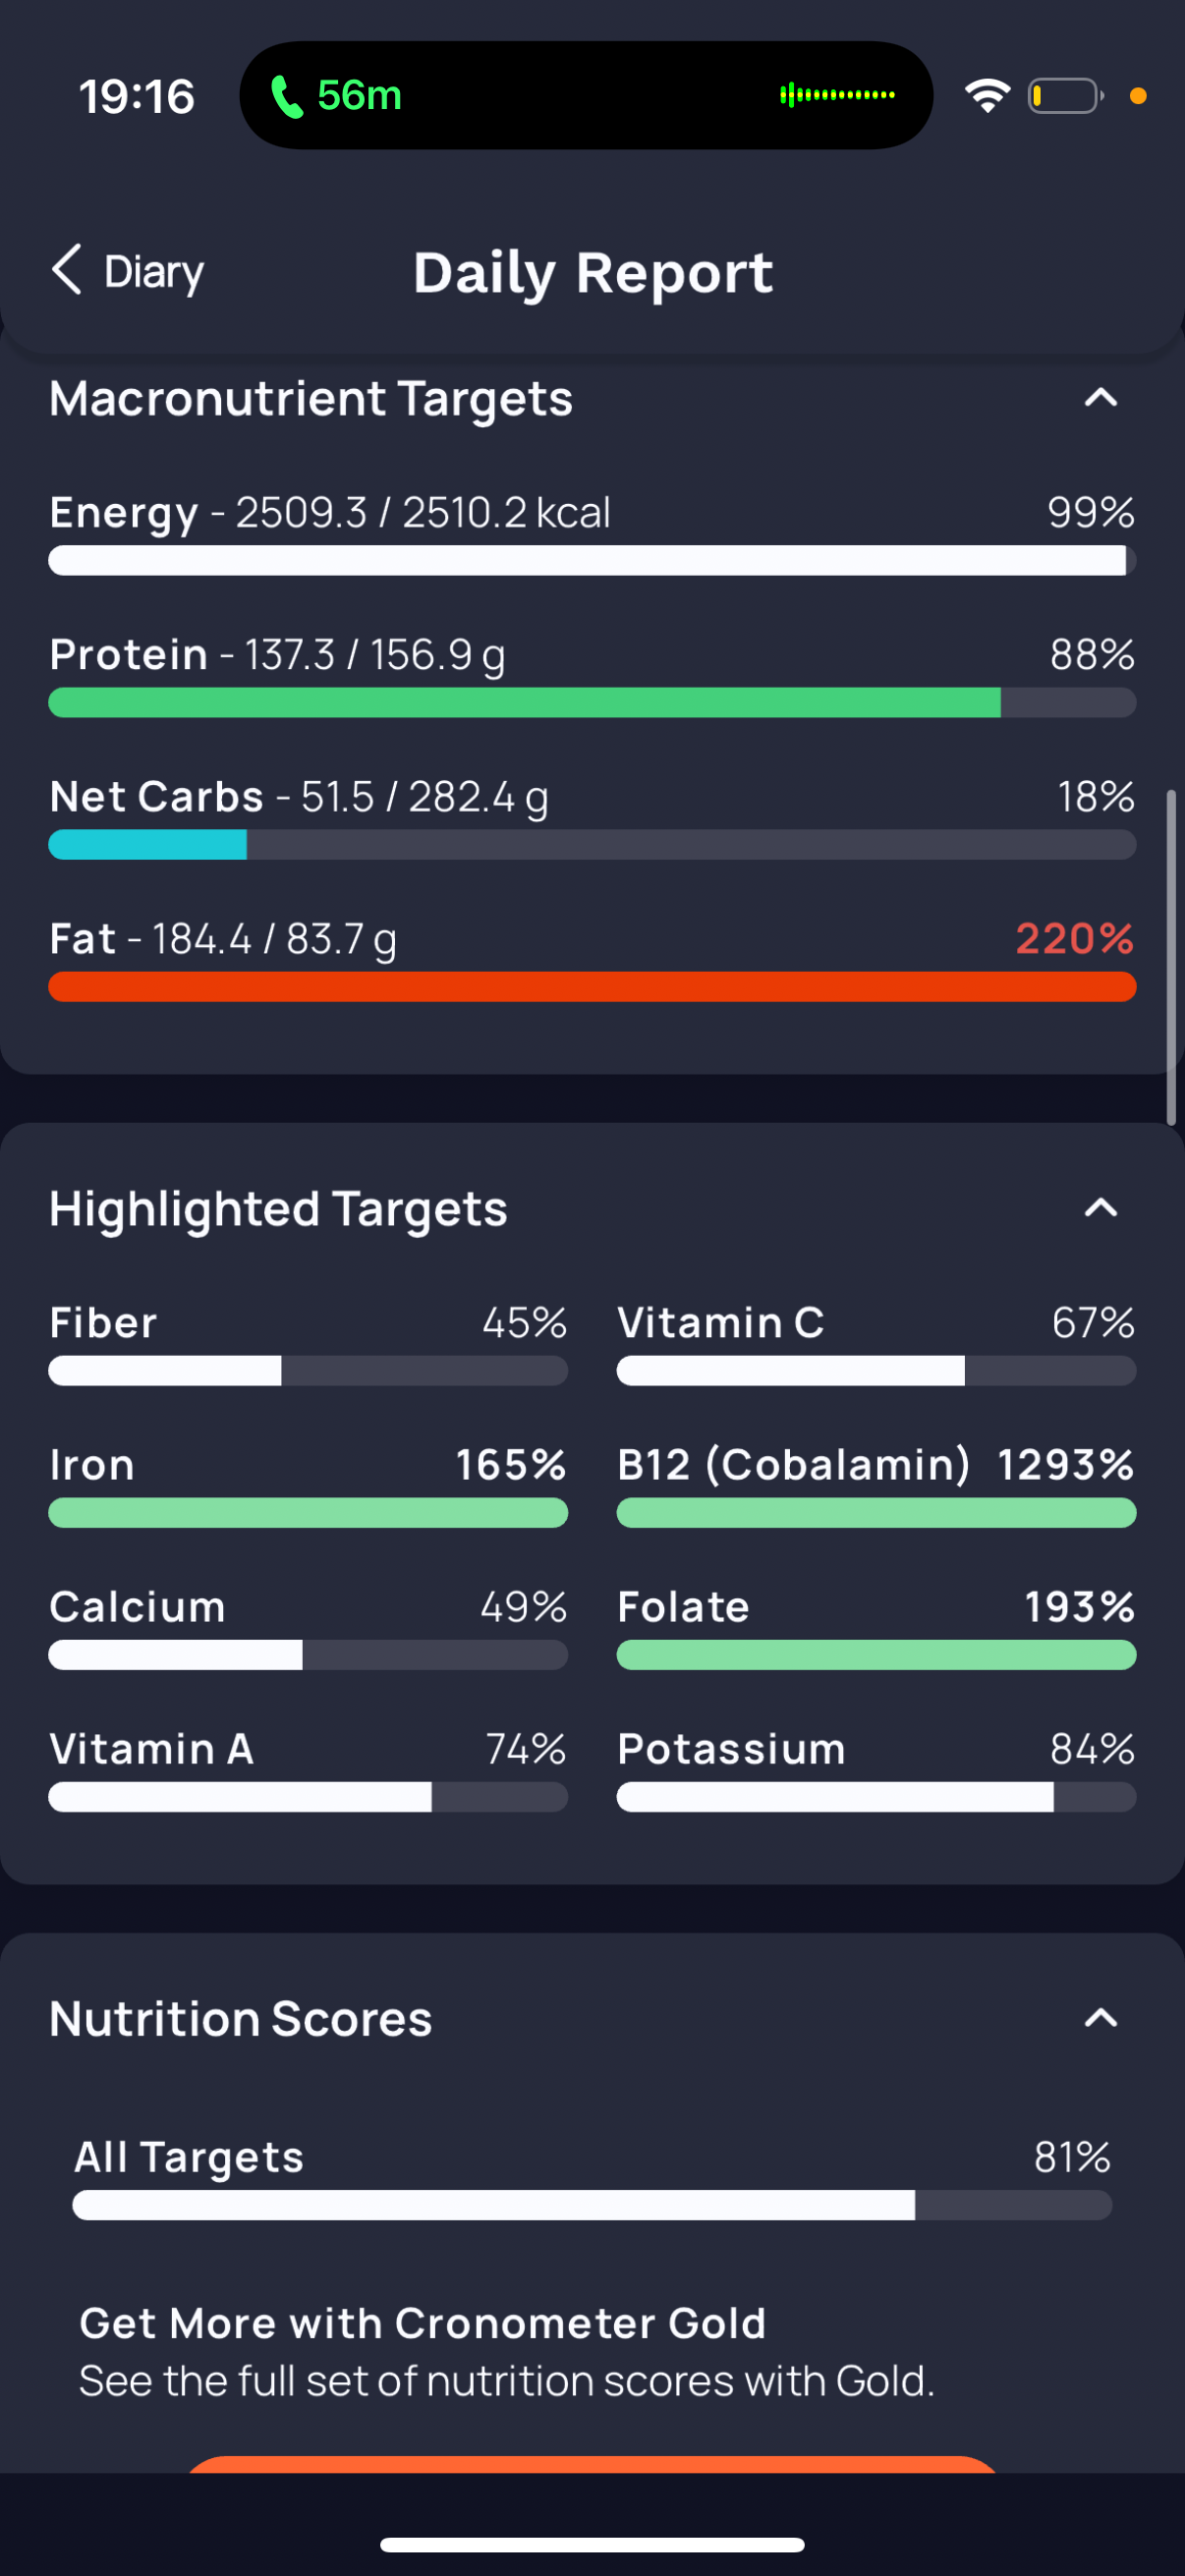Tap the page scrollbar indicator
Viewport: 1185px width, 2576px height.
1171,958
